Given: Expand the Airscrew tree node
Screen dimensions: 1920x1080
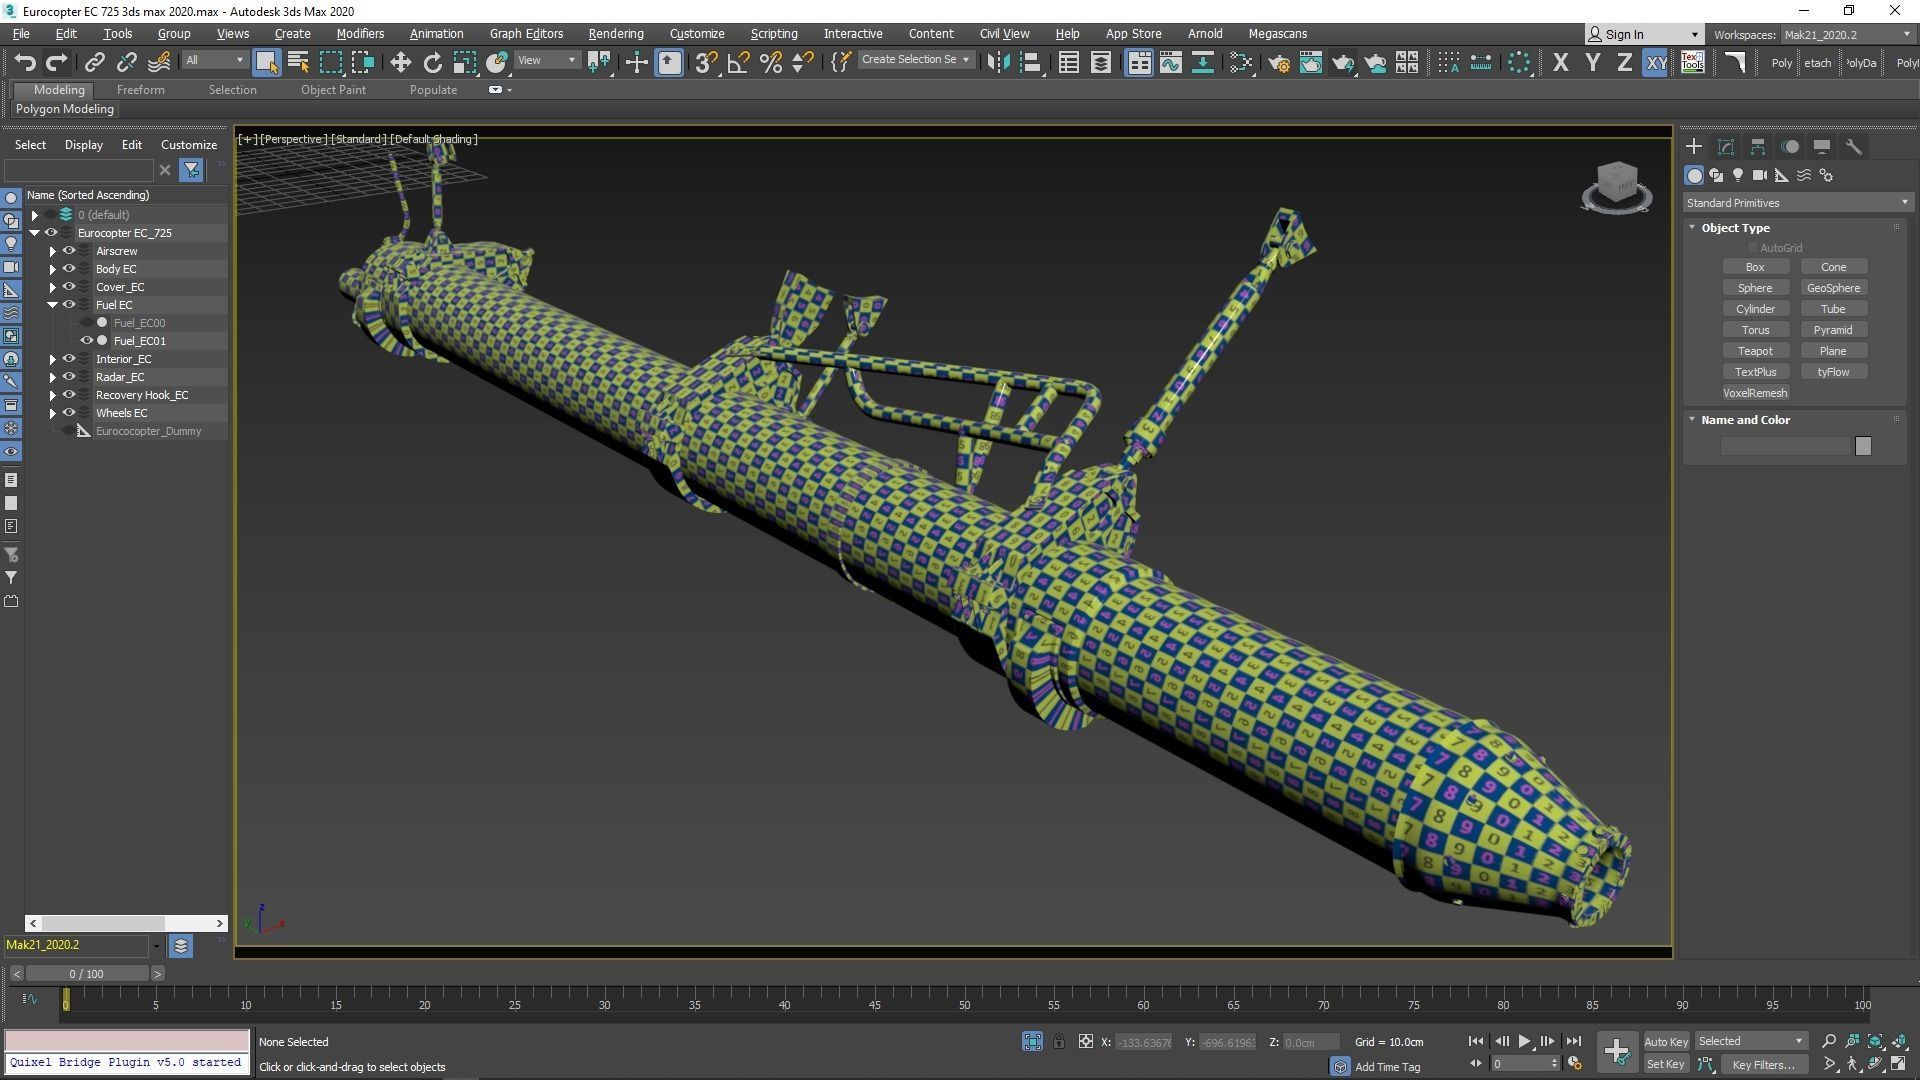Looking at the screenshot, I should click(x=53, y=251).
